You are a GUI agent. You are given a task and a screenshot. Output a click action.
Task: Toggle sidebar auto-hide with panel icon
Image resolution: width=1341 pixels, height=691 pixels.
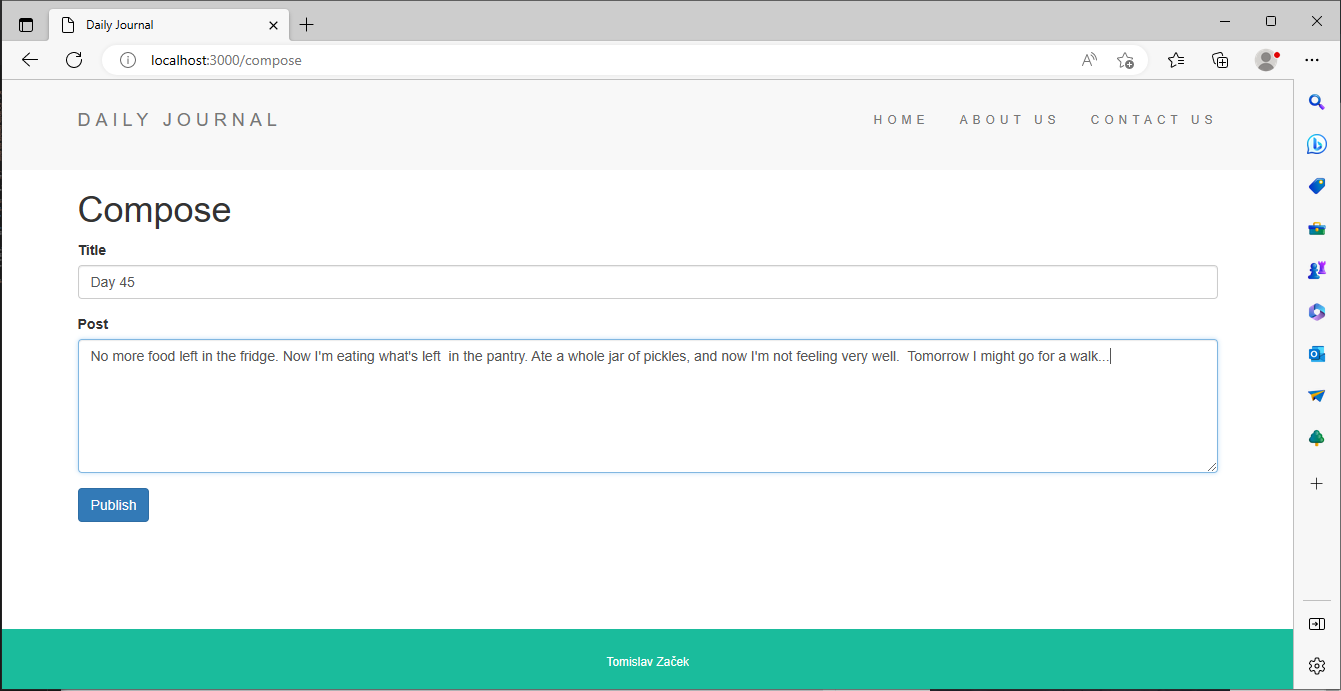click(x=1316, y=623)
